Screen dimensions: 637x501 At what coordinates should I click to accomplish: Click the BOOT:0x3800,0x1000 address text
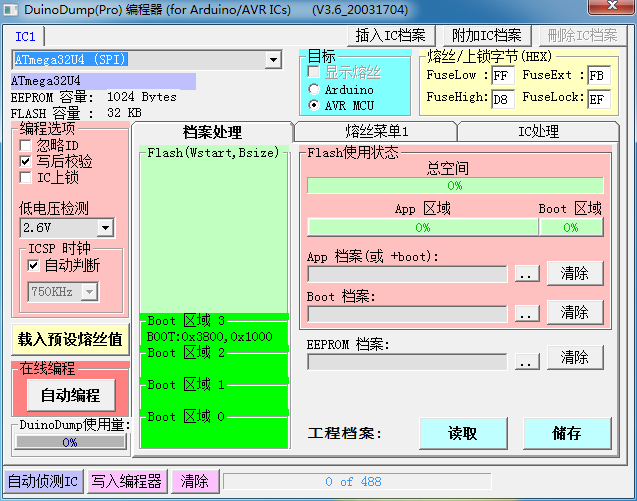point(210,336)
